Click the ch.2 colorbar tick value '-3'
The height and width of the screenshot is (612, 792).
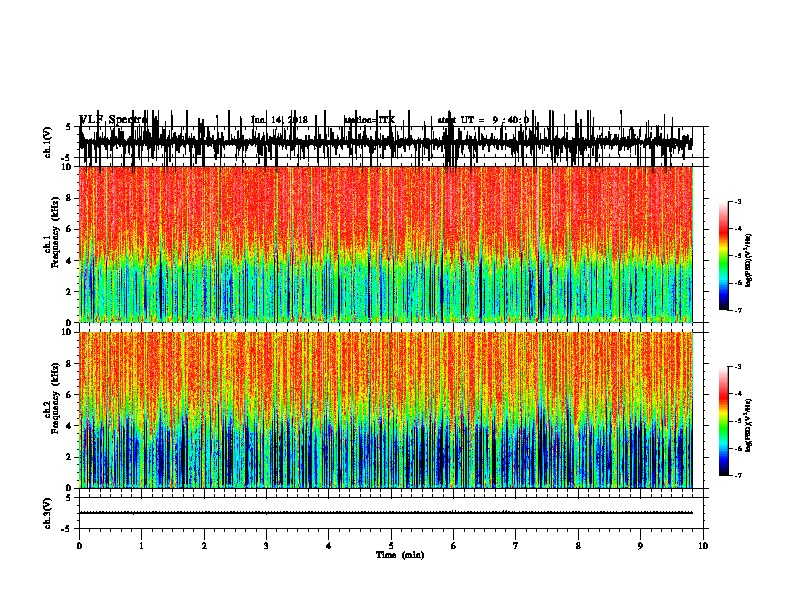coord(737,367)
